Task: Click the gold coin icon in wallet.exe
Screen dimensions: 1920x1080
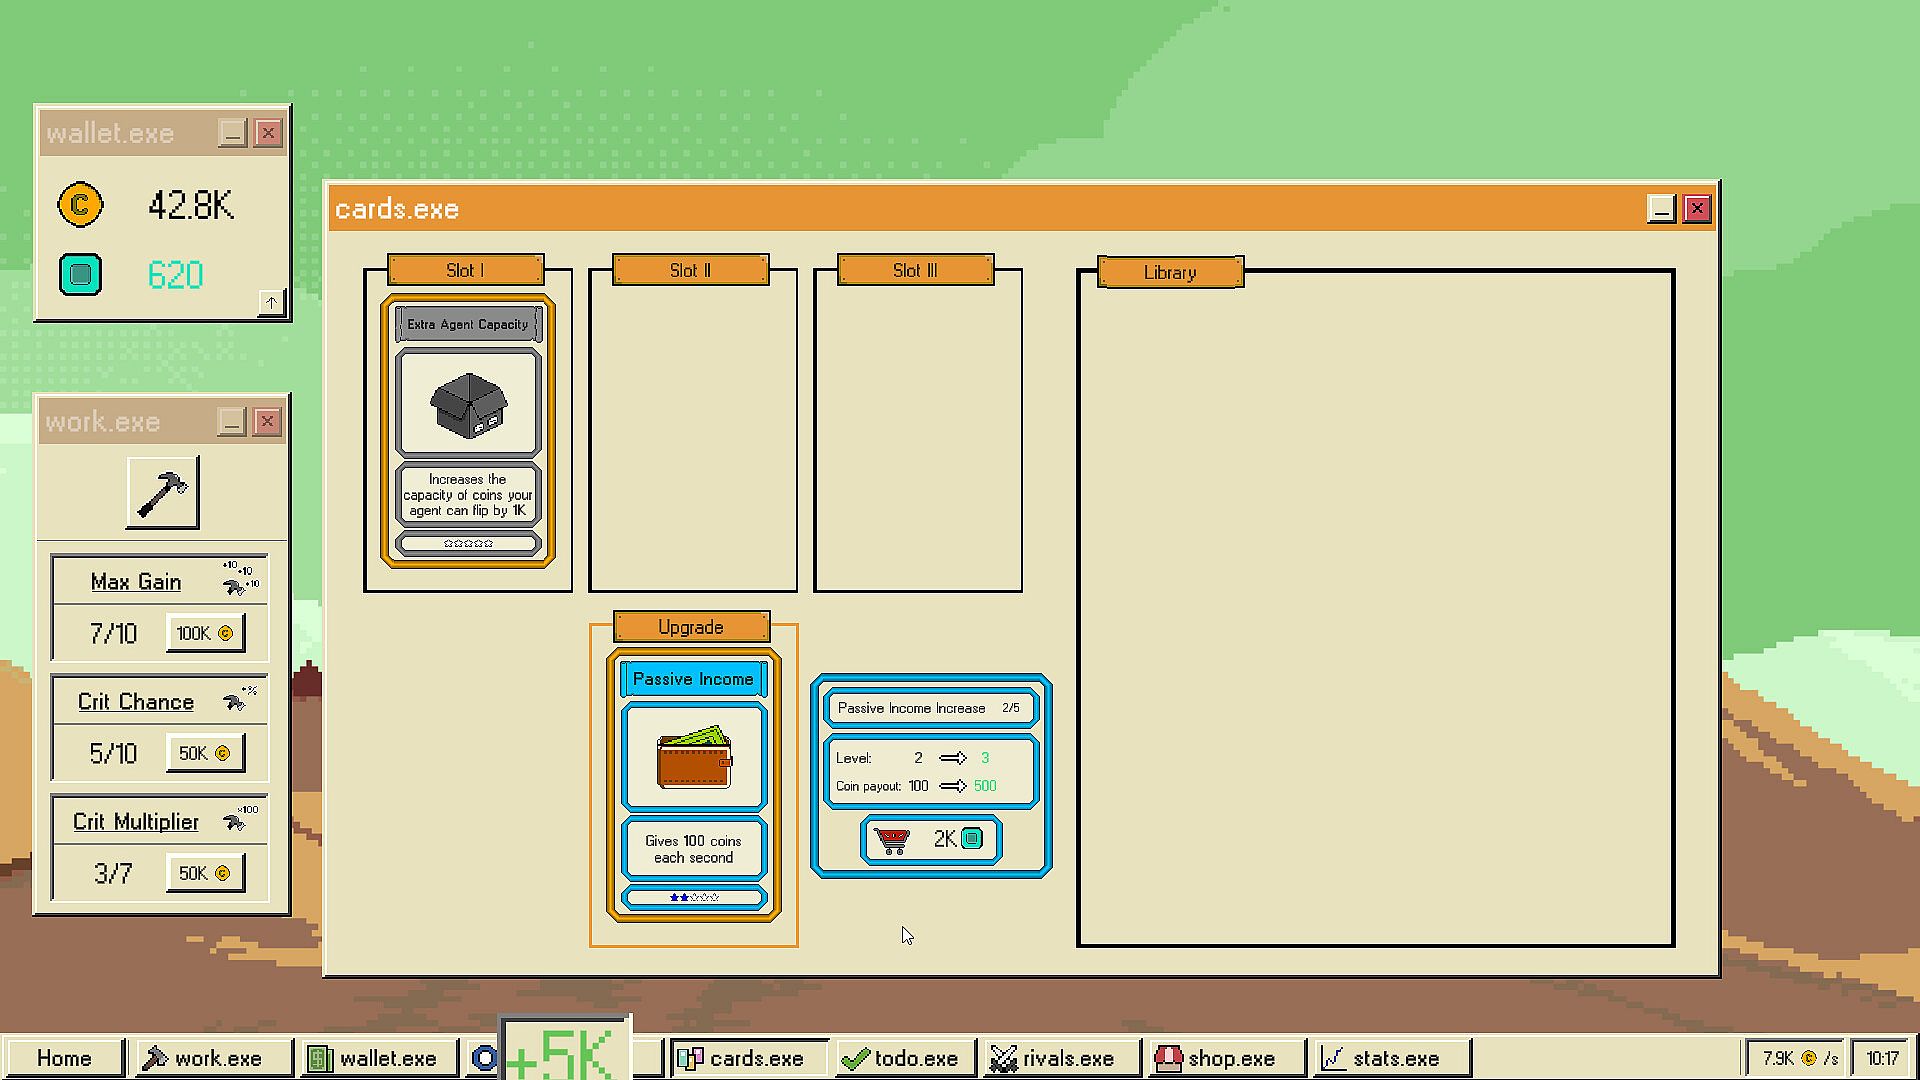Action: pos(80,205)
